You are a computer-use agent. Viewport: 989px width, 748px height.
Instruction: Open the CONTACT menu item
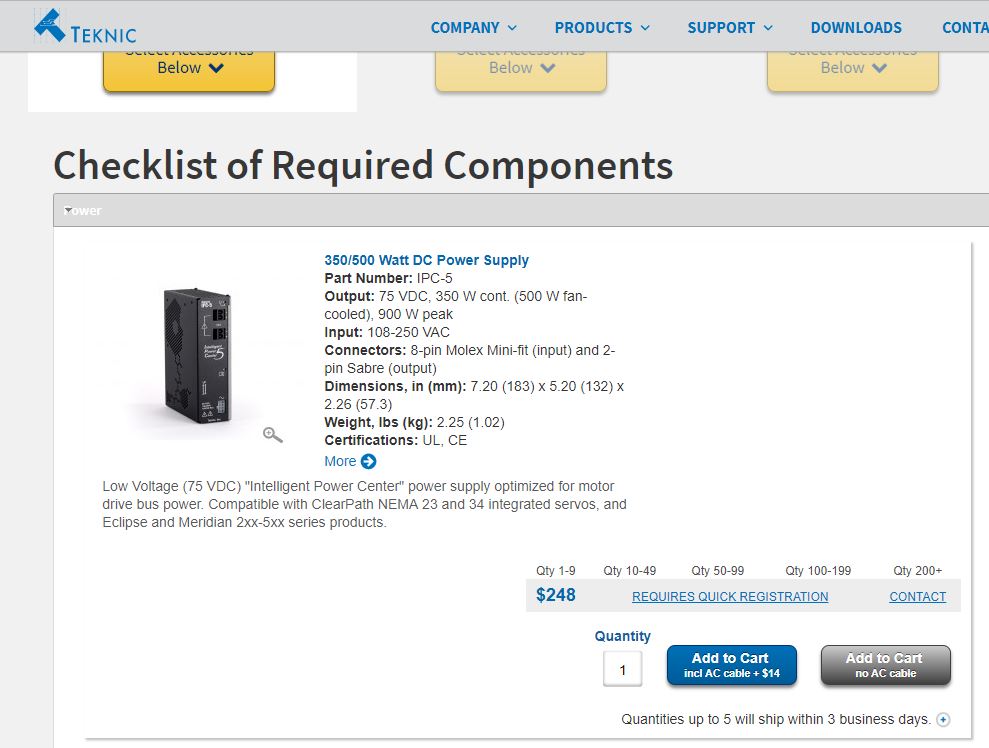pyautogui.click(x=964, y=28)
